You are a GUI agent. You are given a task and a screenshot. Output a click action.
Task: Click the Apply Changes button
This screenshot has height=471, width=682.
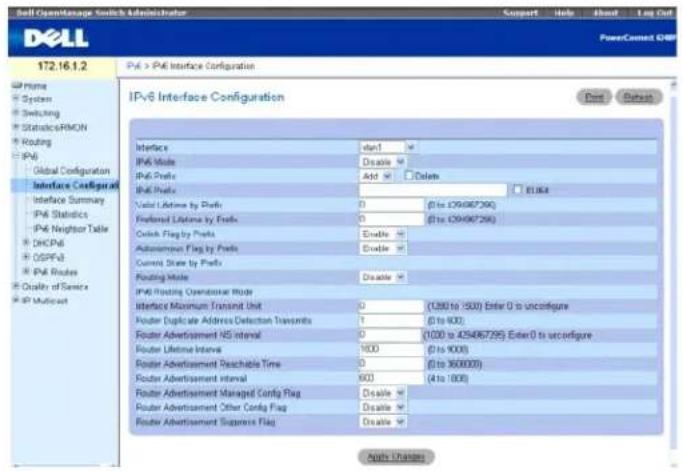coord(396,457)
